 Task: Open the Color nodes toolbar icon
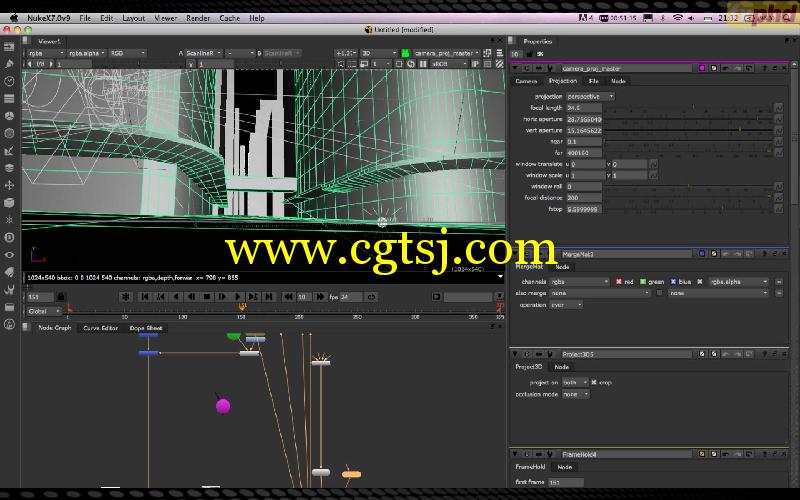coord(9,116)
